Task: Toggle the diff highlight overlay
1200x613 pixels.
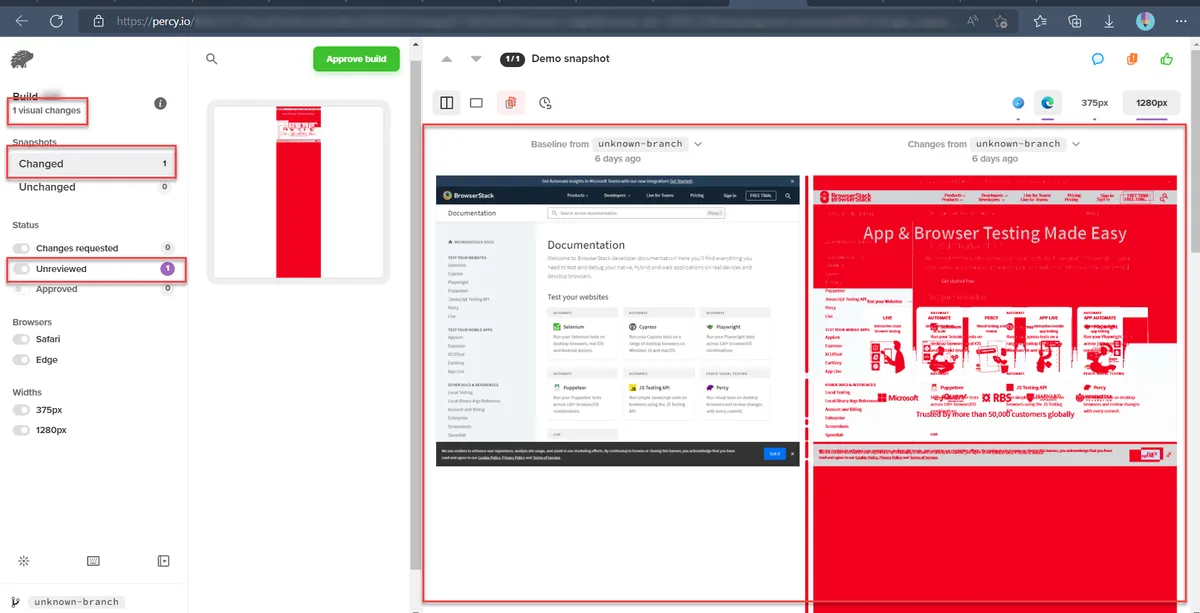Action: (x=510, y=102)
